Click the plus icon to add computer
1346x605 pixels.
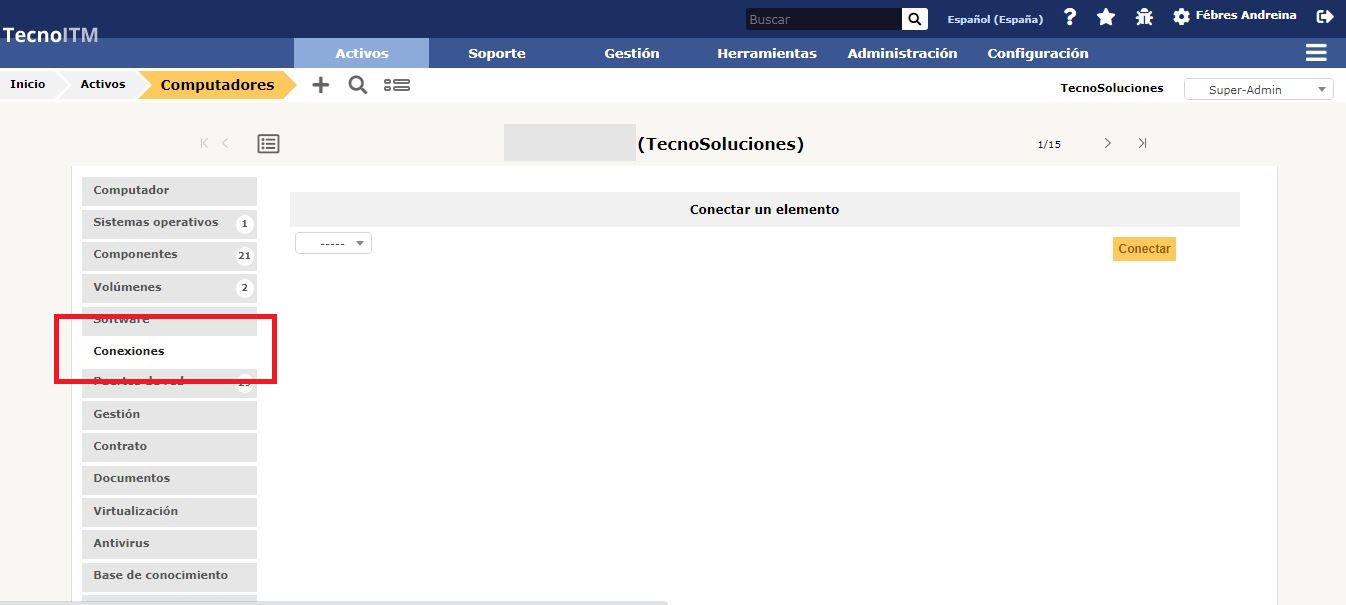pos(320,85)
